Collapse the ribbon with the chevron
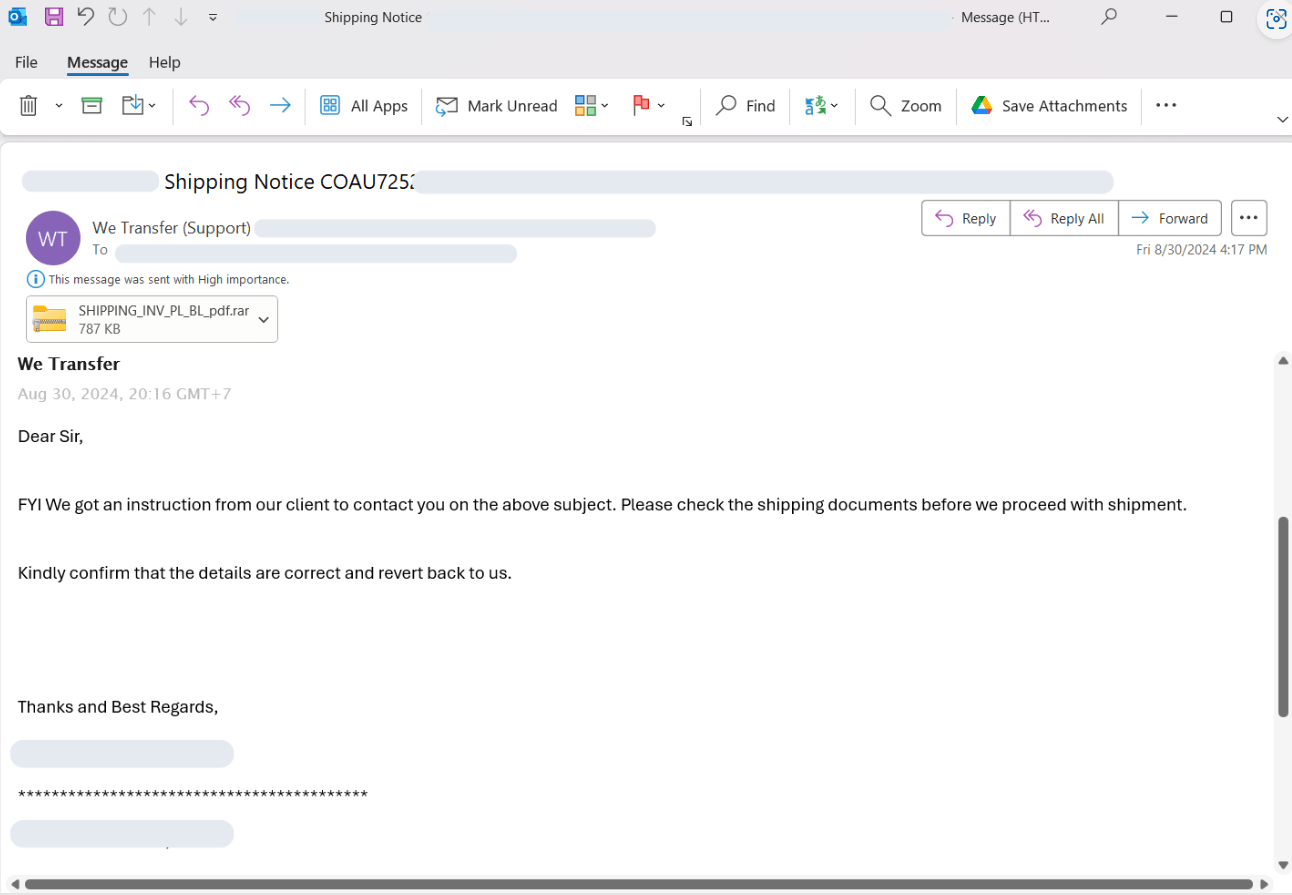 (1283, 119)
